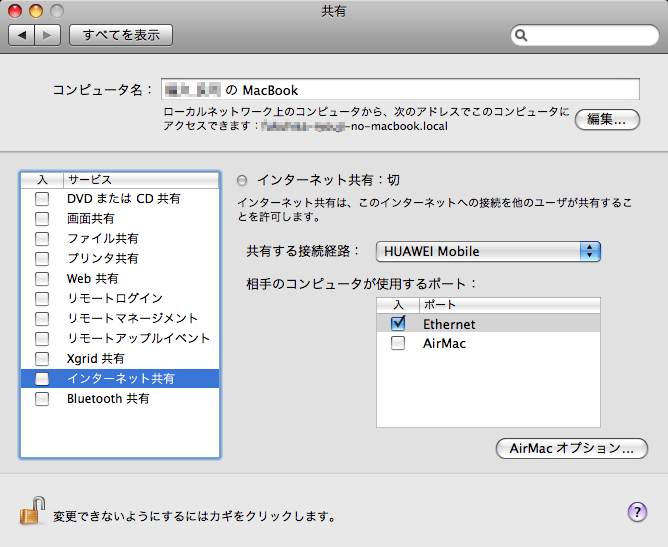Viewport: 668px width, 547px height.
Task: Click the magnifying glass search icon
Action: [x=522, y=36]
